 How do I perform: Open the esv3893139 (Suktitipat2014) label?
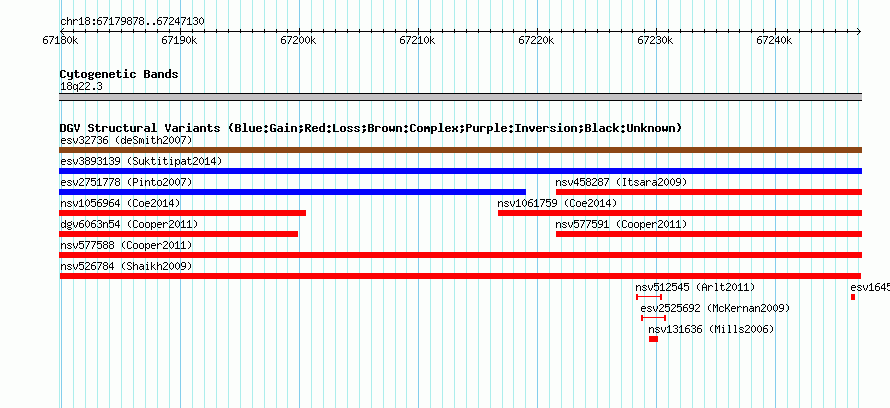pos(141,161)
